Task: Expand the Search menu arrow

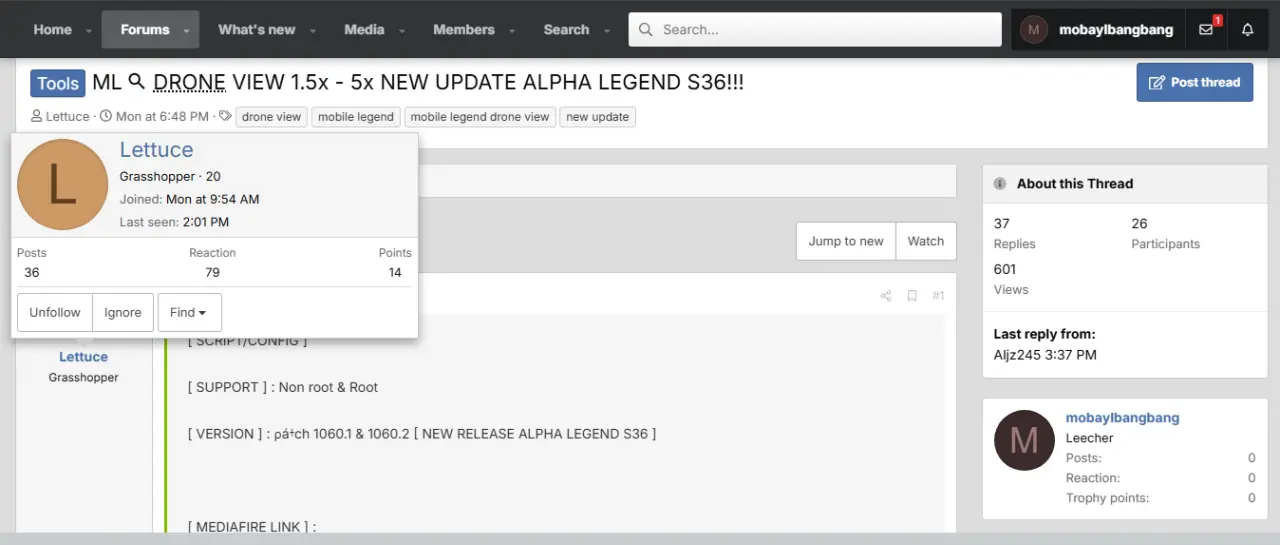Action: click(606, 31)
